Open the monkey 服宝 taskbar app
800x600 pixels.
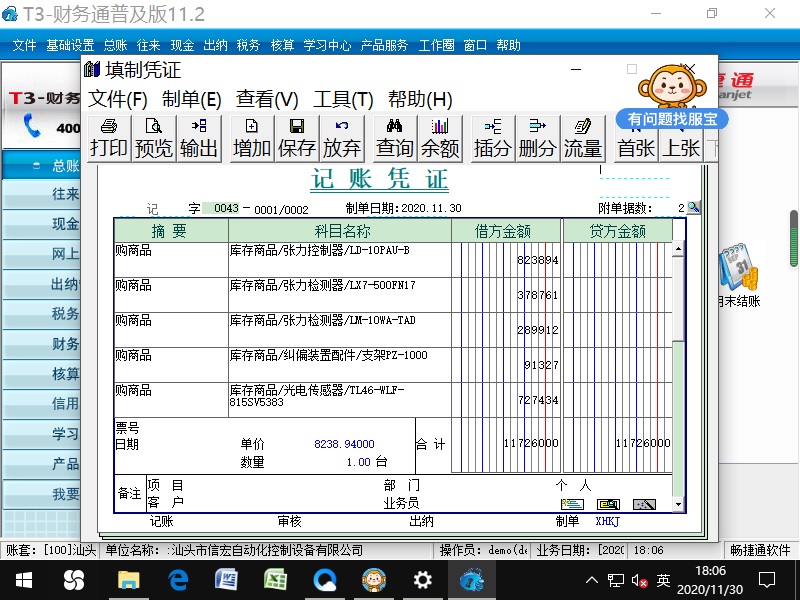point(374,580)
